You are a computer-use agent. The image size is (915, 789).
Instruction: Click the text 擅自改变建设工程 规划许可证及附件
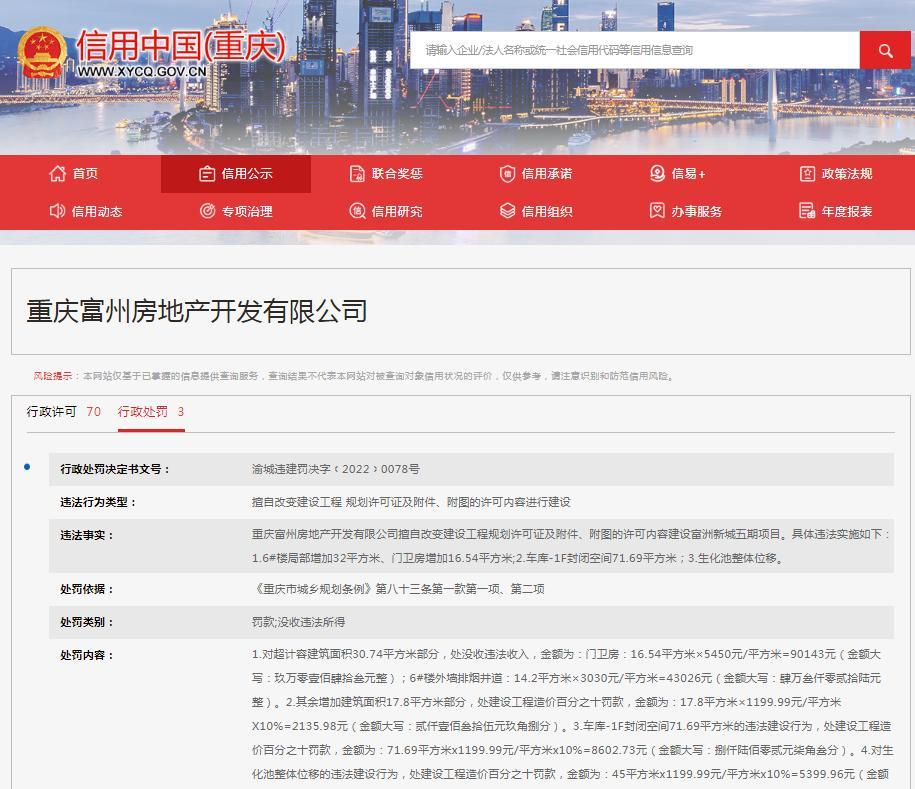pos(344,502)
